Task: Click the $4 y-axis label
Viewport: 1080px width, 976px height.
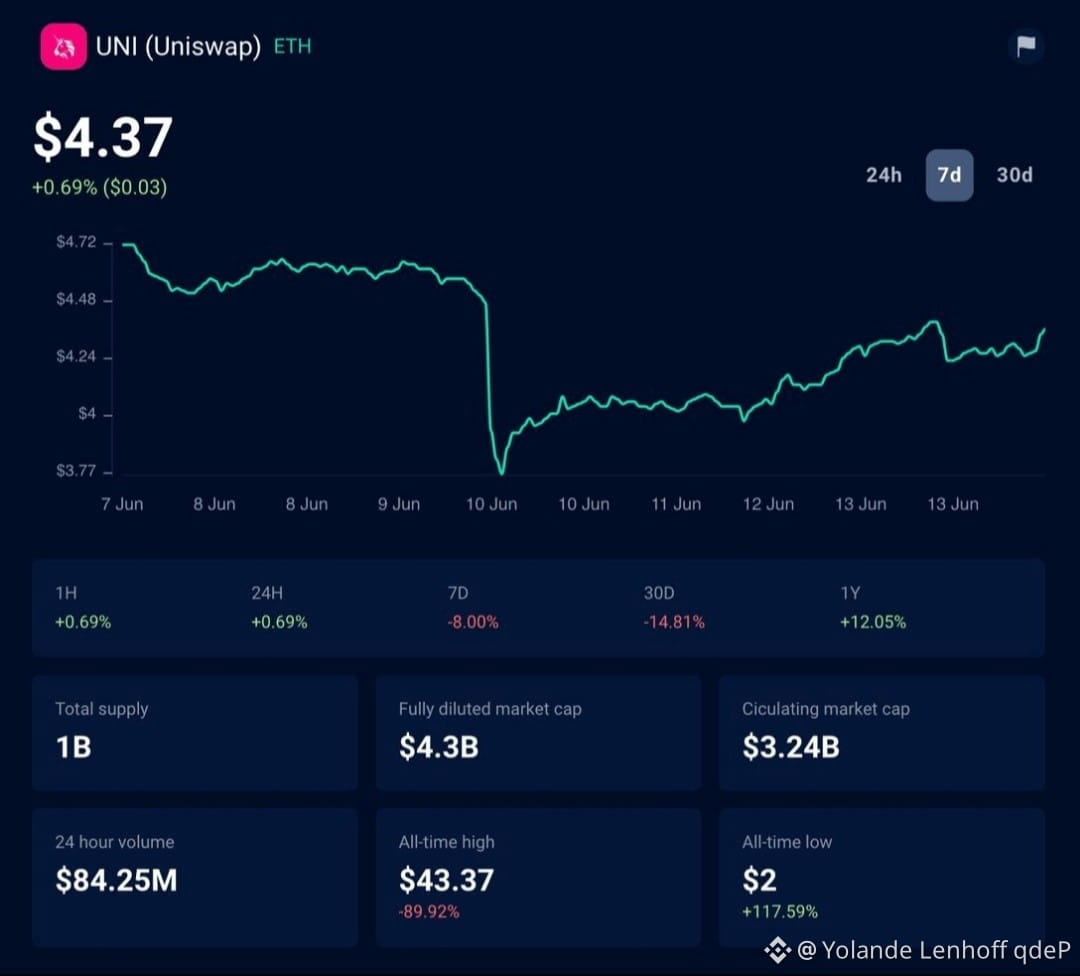Action: click(x=87, y=413)
